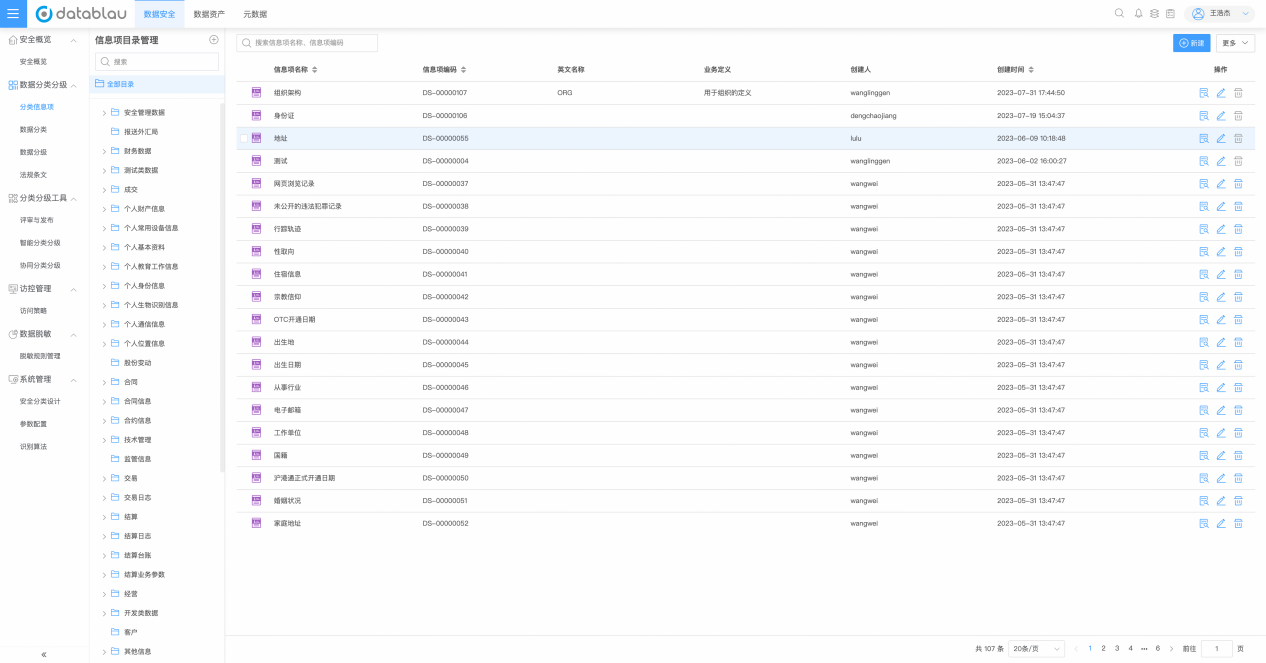Expand the 个人财产信息 folder
Image resolution: width=1266 pixels, height=663 pixels.
click(x=104, y=209)
